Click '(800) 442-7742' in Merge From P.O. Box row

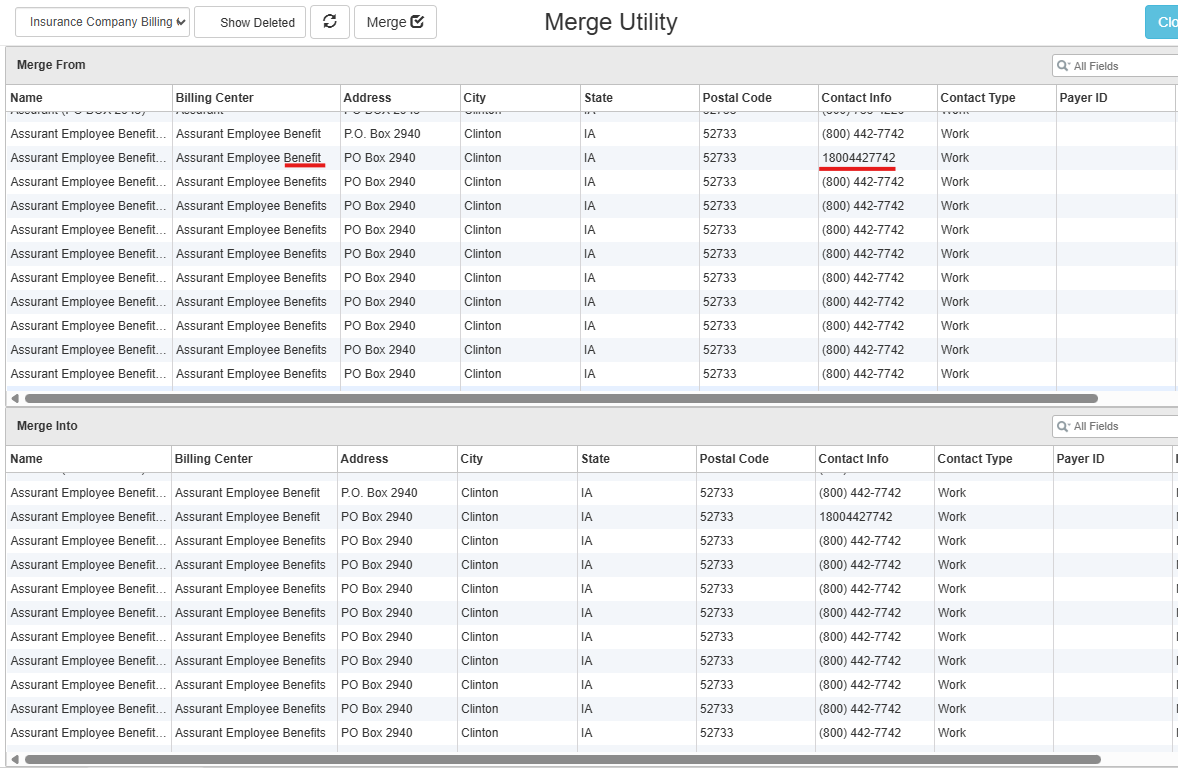click(x=862, y=134)
